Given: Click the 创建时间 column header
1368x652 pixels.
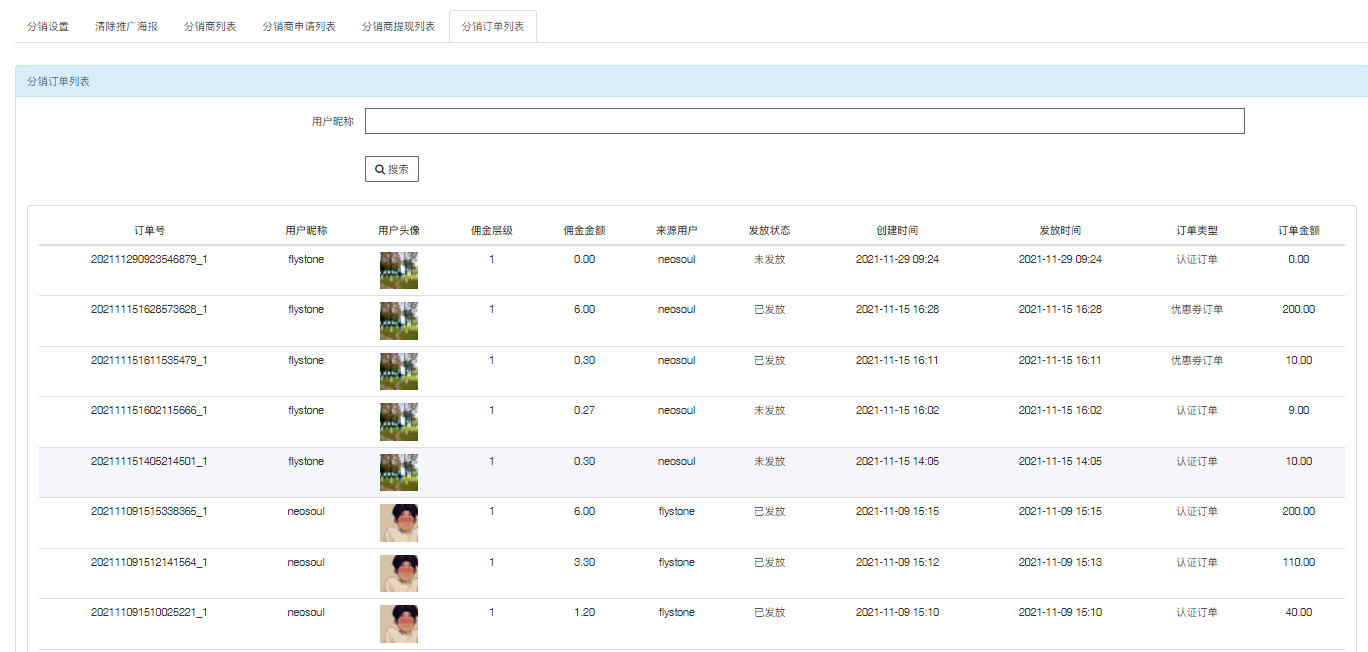Looking at the screenshot, I should click(897, 230).
